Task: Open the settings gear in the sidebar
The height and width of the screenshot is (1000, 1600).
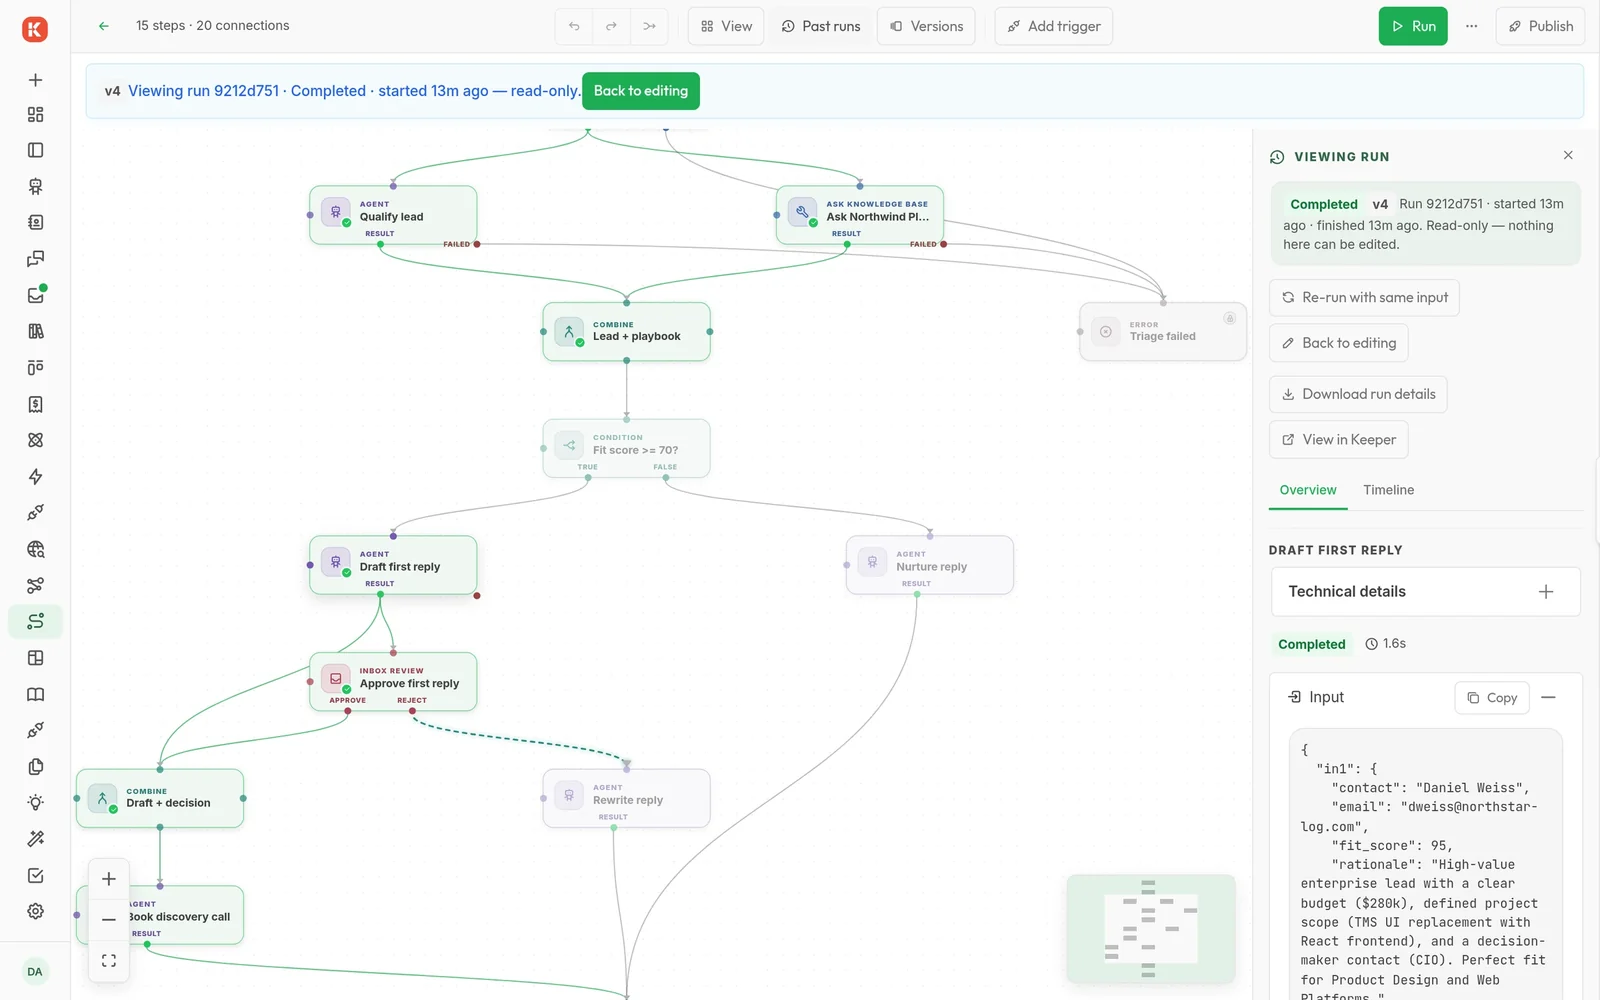Action: coord(36,912)
